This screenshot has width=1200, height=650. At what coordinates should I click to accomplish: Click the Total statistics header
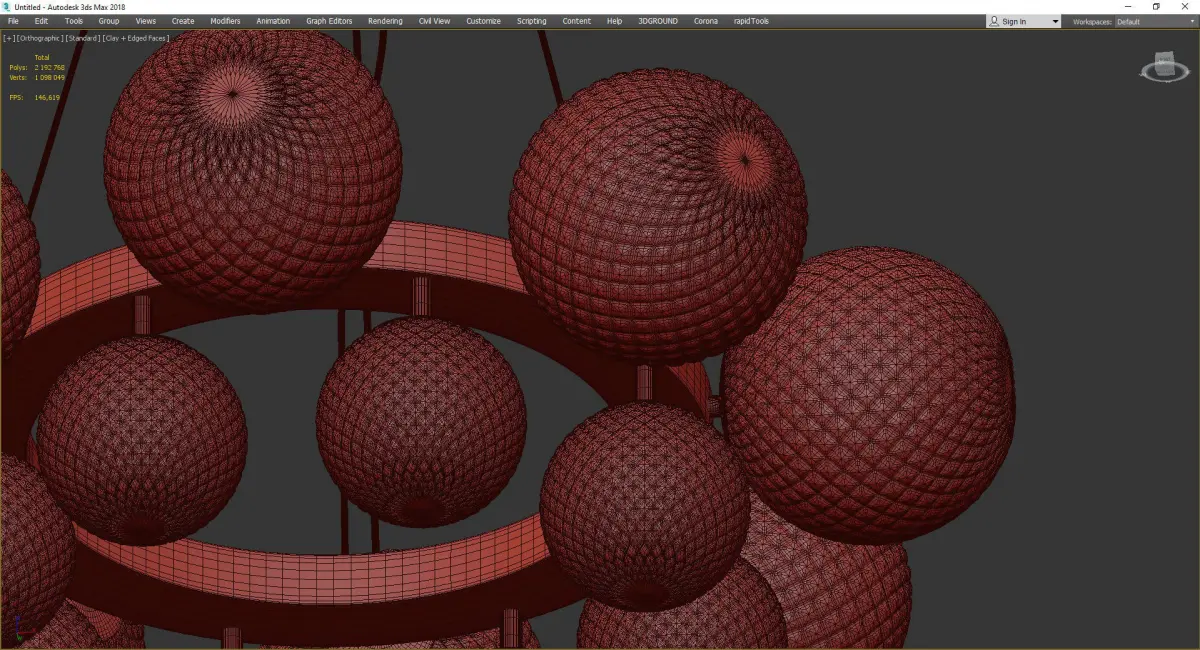(42, 57)
